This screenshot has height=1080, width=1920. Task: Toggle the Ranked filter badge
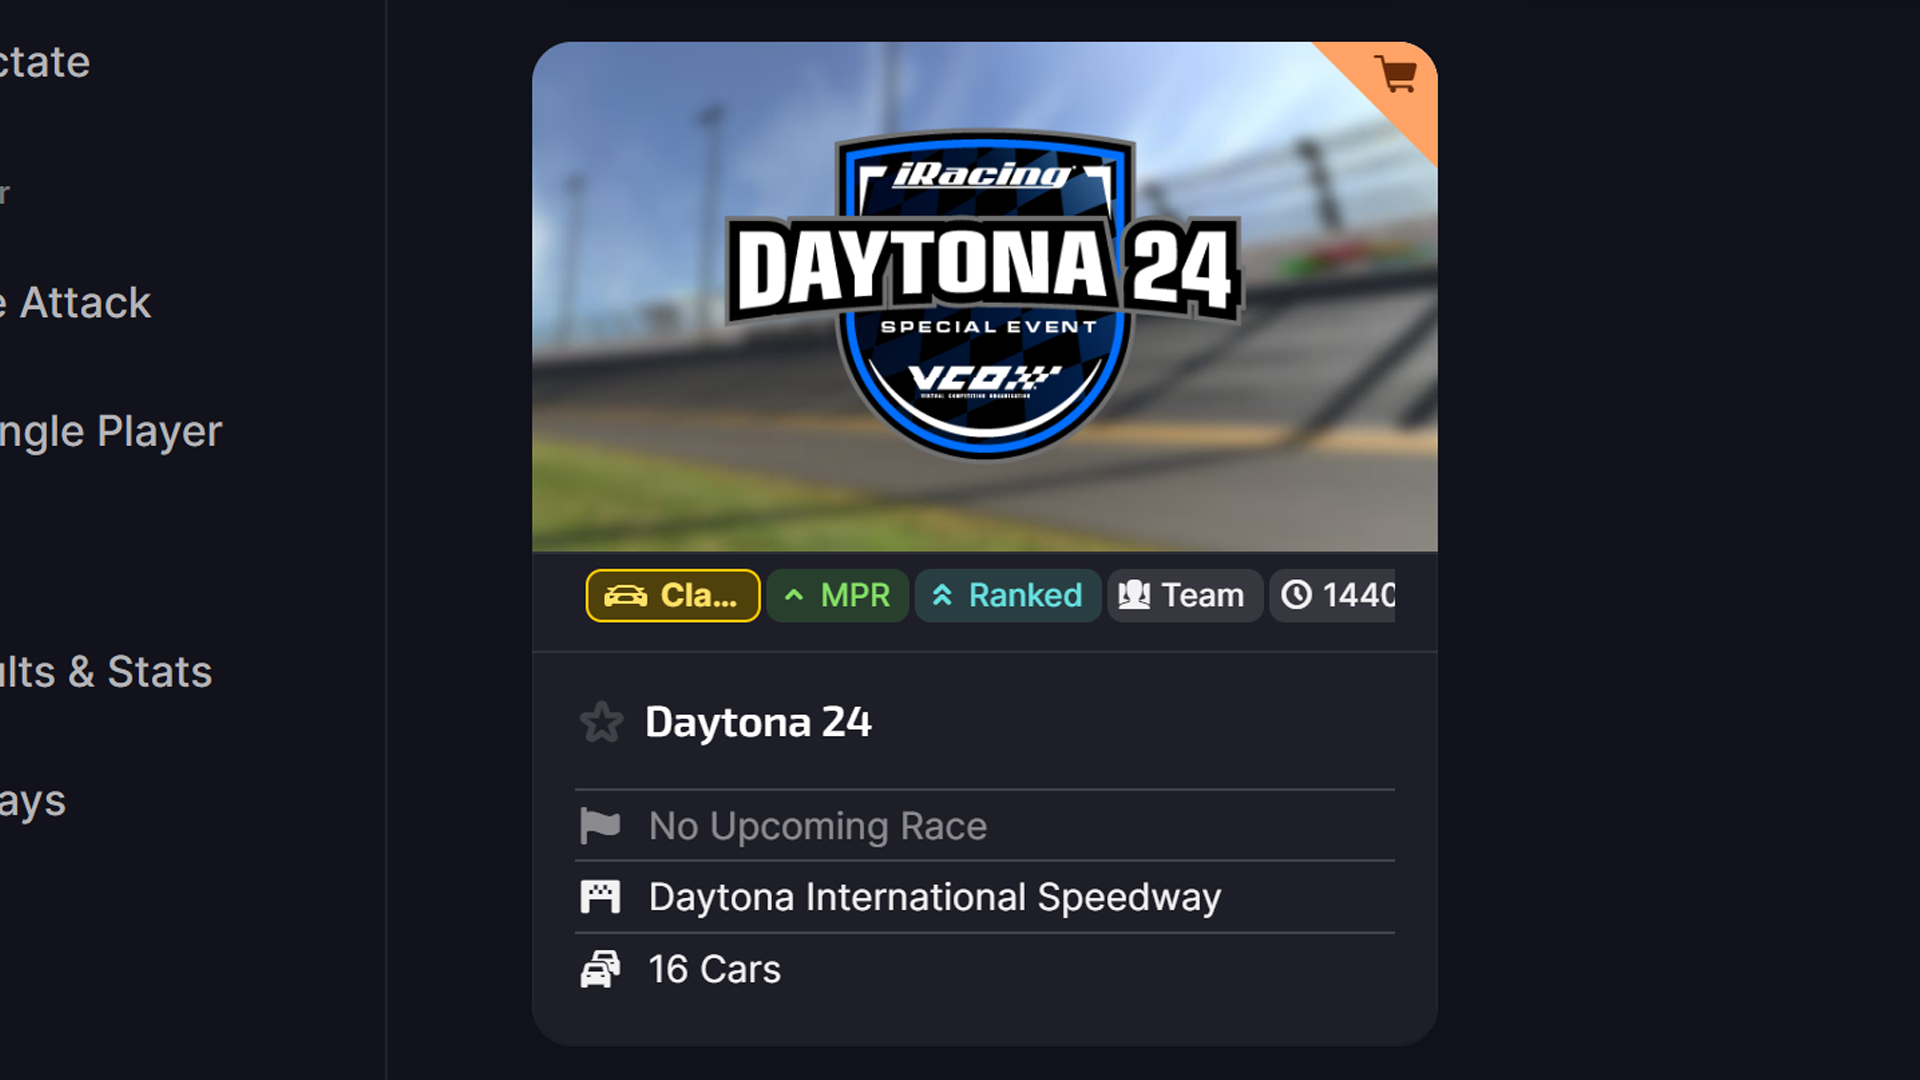(1007, 595)
